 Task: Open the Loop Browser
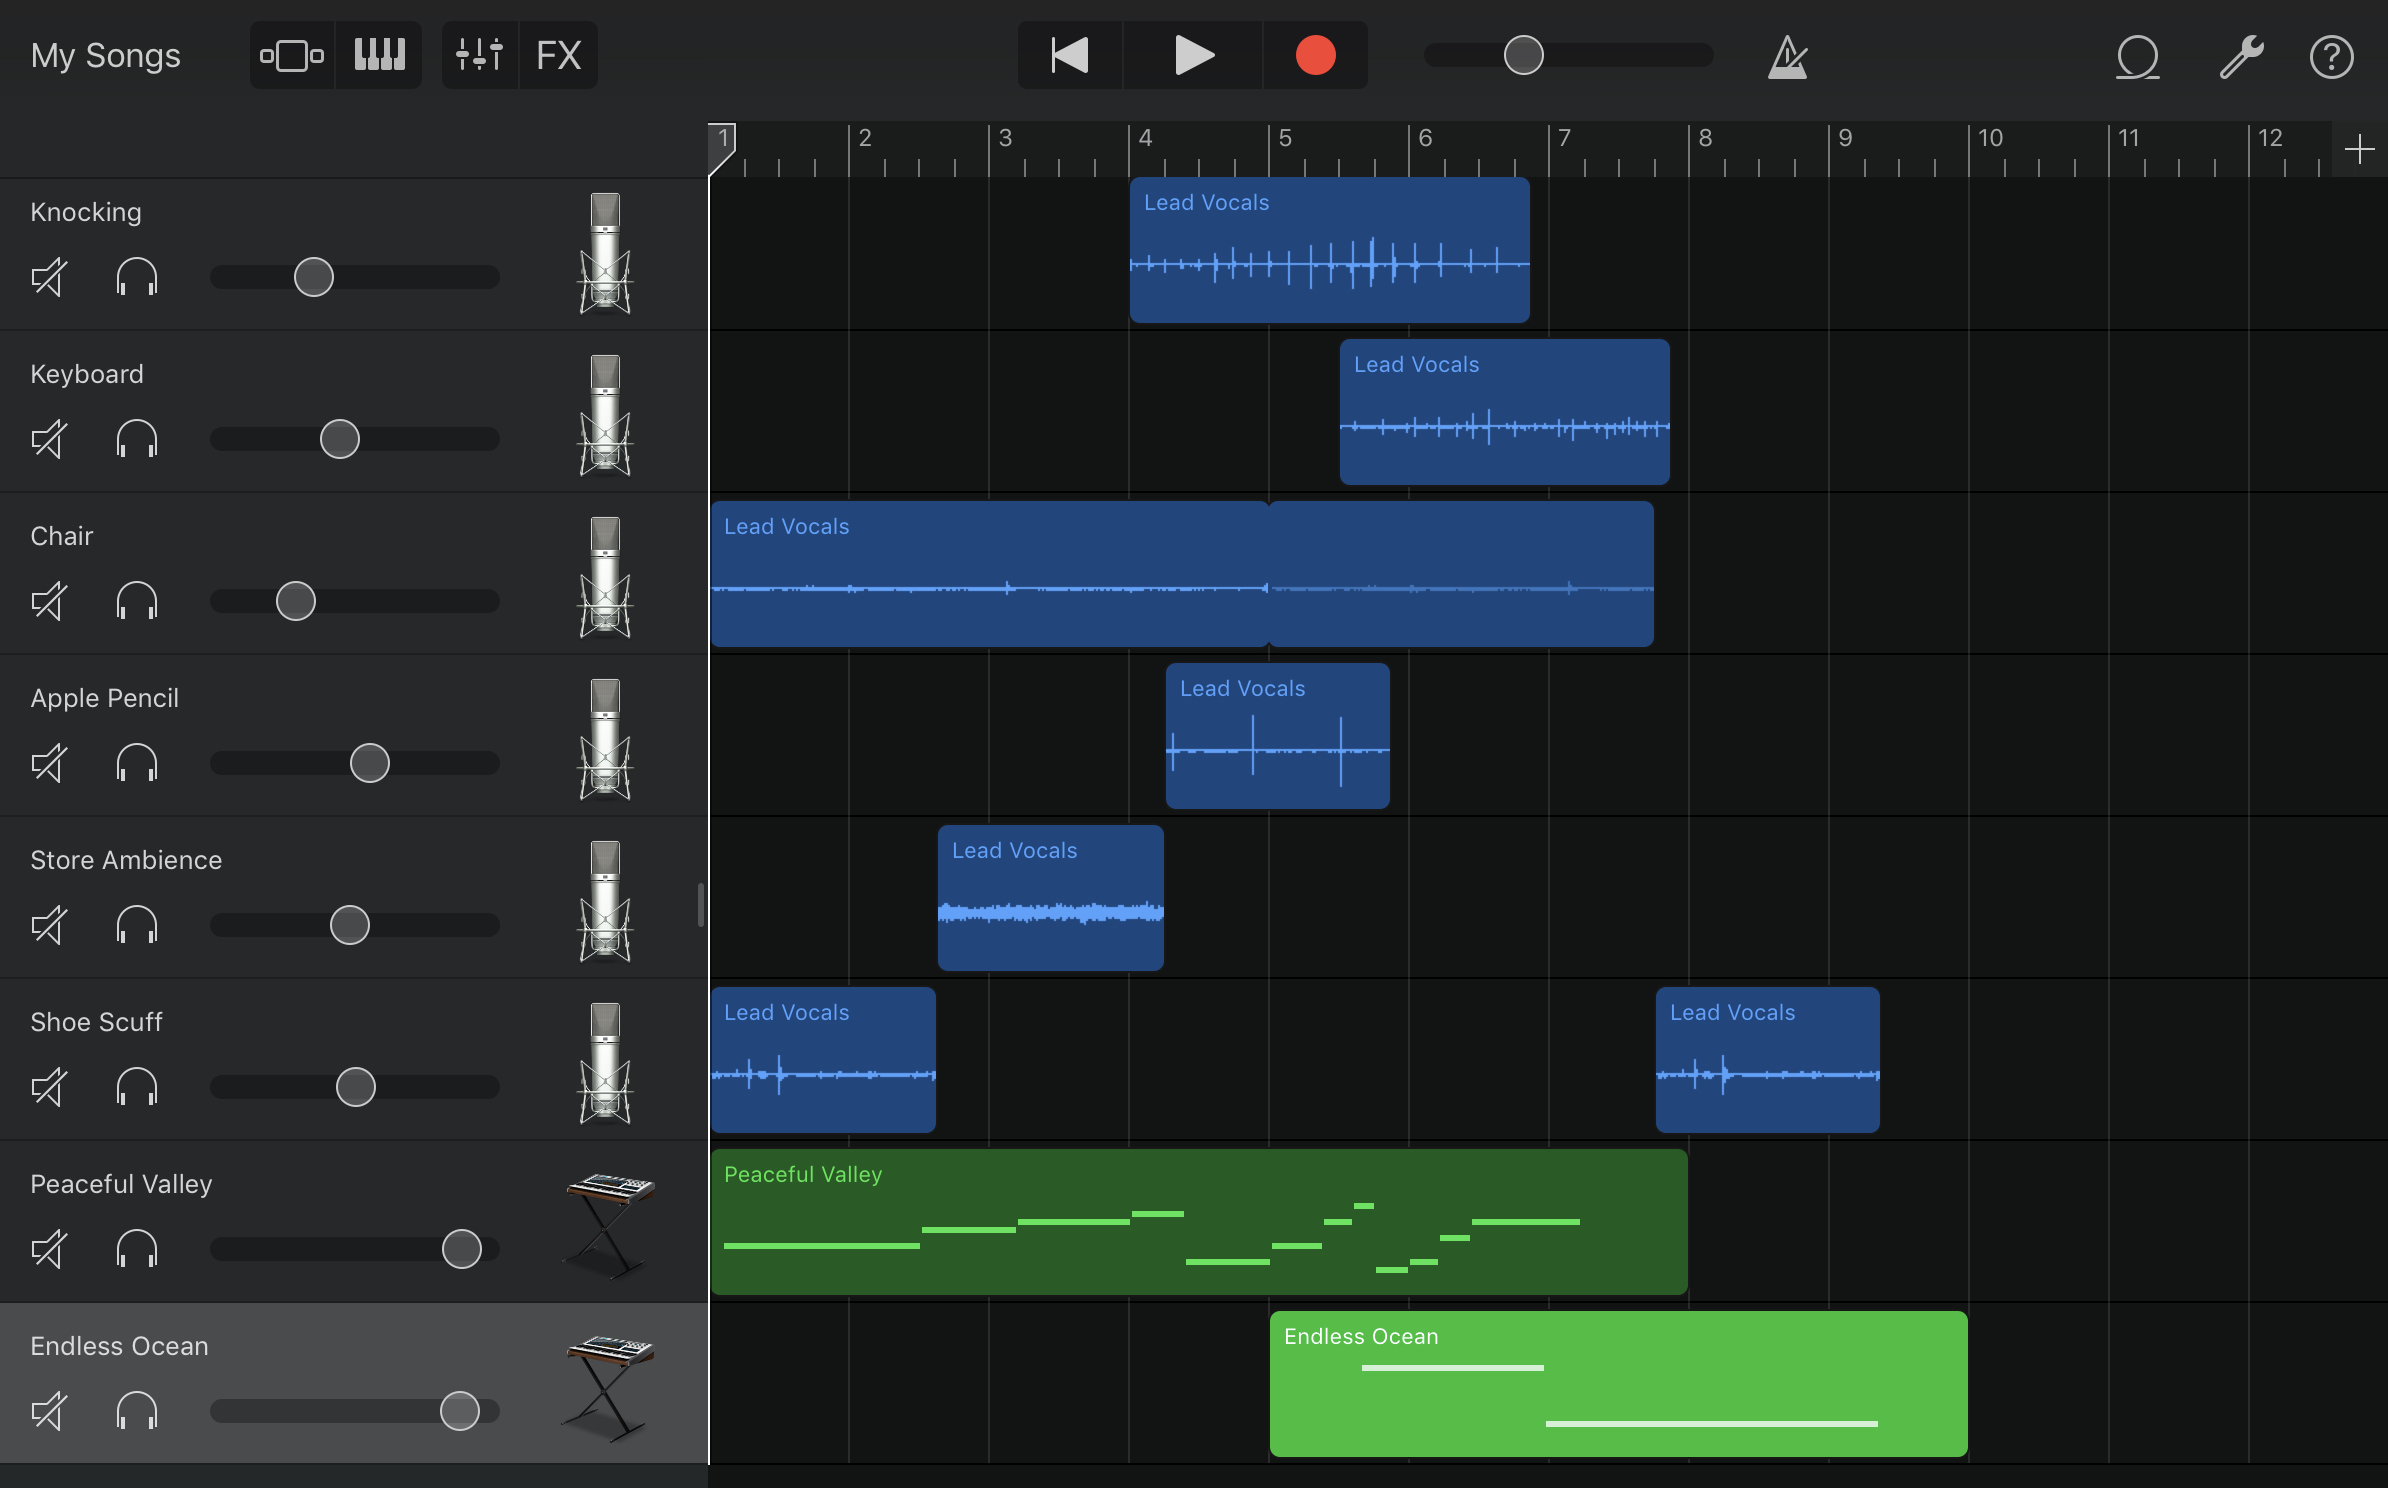(x=2137, y=57)
